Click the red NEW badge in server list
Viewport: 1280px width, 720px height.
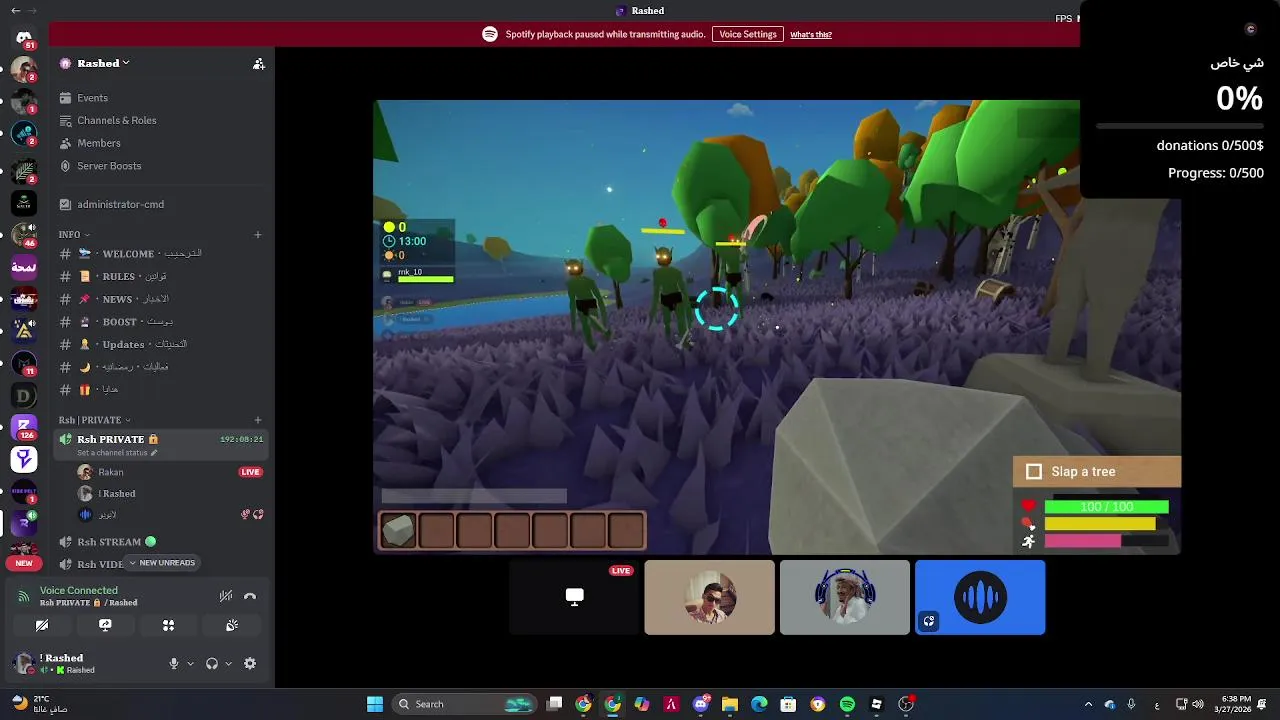click(x=24, y=563)
